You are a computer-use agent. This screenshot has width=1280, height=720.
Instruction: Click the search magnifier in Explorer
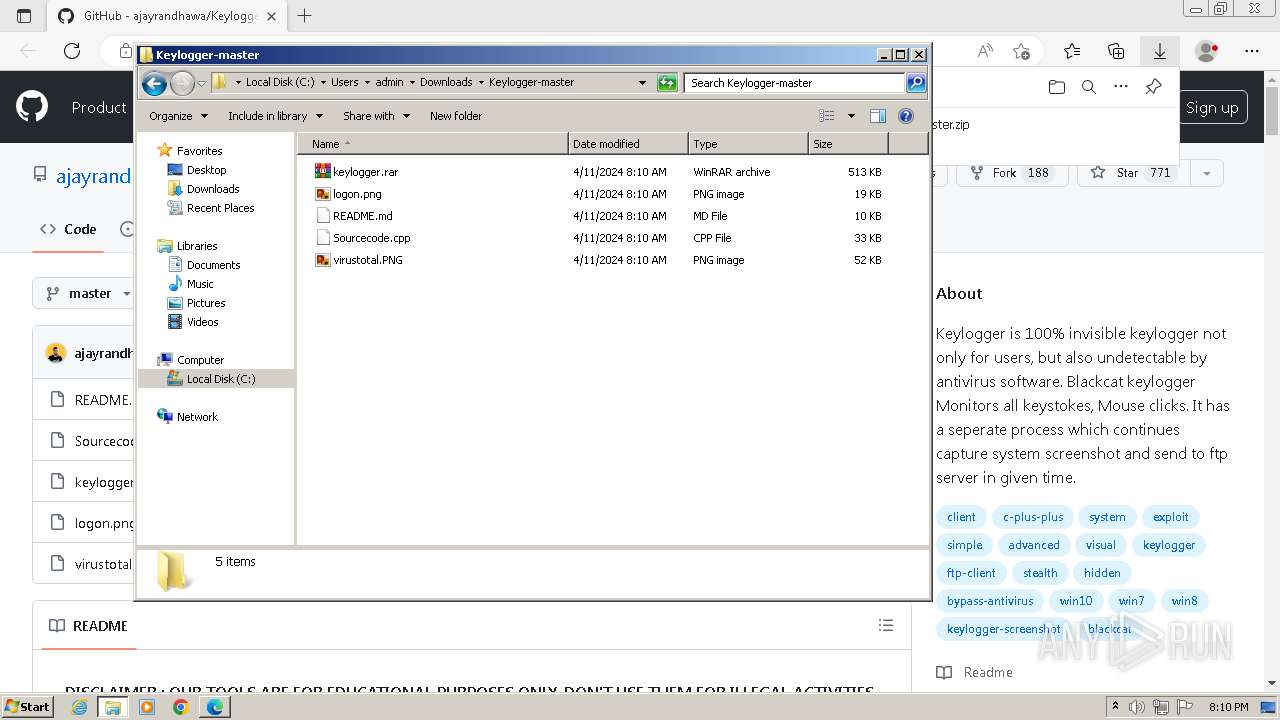(916, 83)
